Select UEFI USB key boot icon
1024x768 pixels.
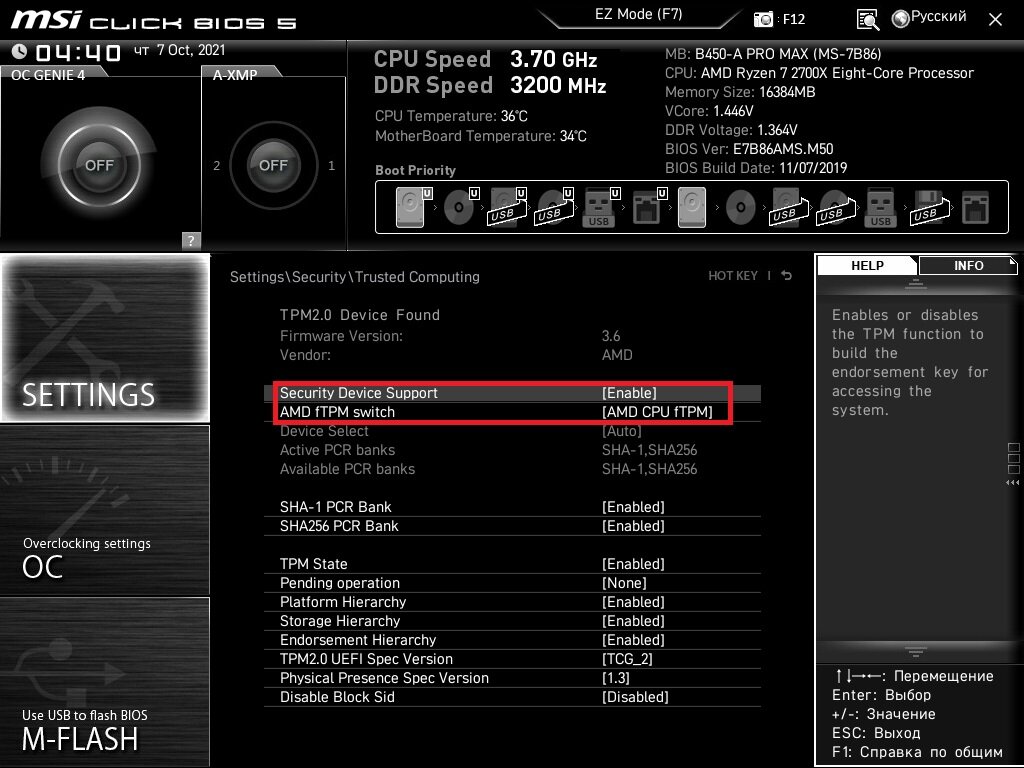(601, 207)
